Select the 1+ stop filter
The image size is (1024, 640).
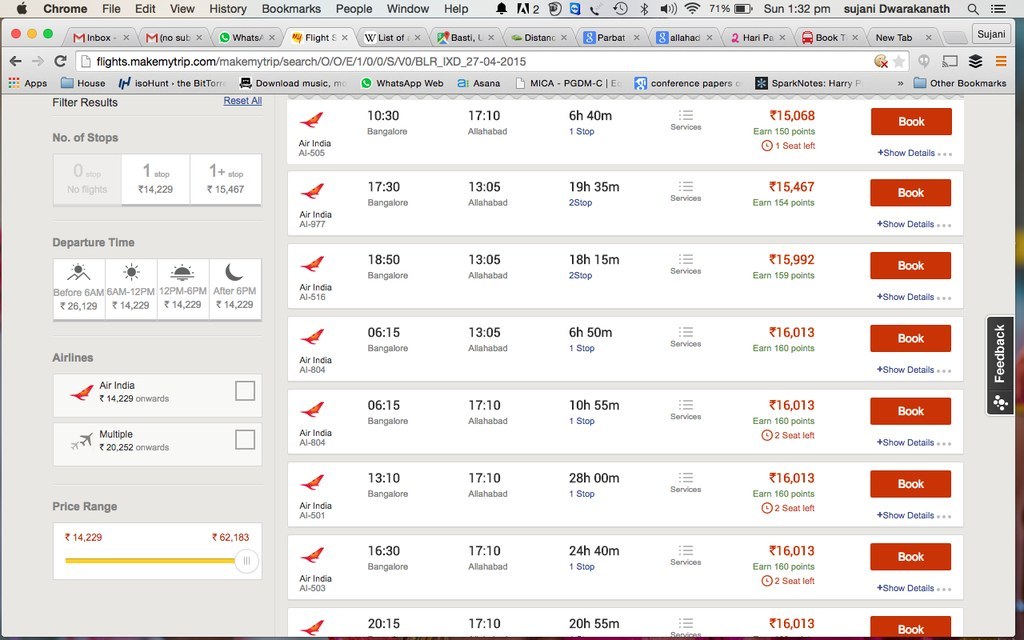click(x=225, y=180)
